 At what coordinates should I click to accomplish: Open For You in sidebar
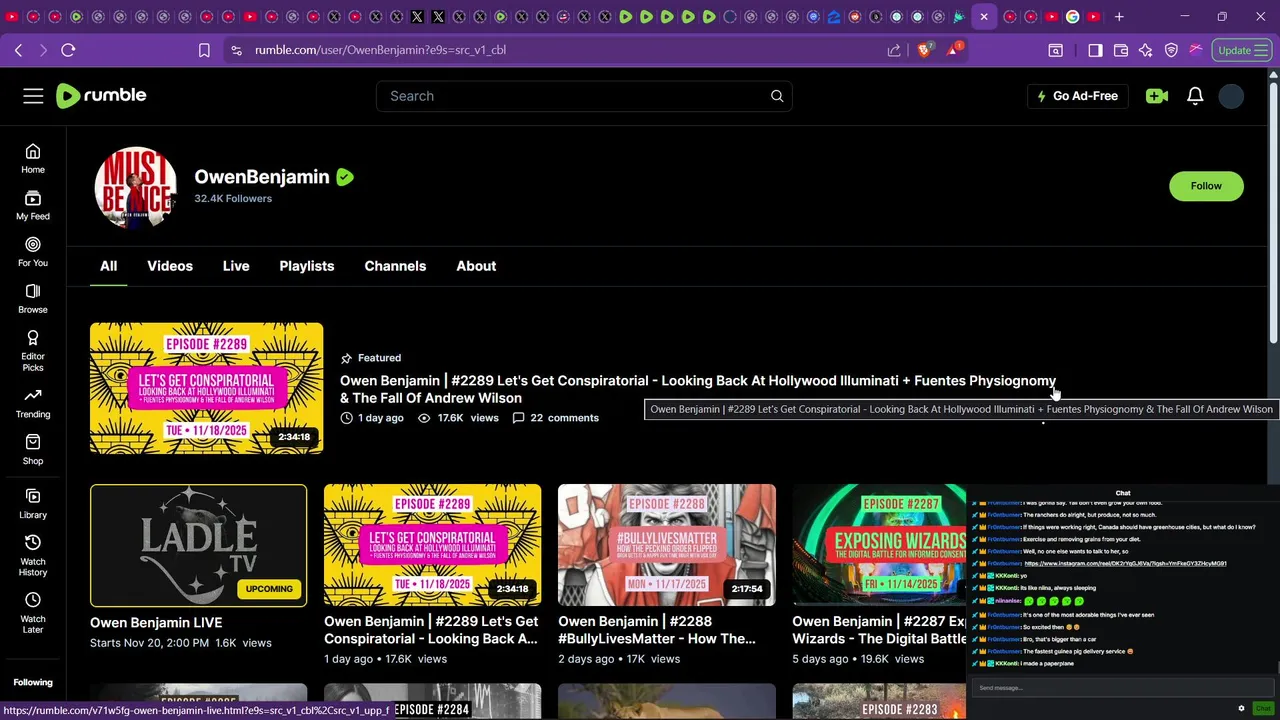33,252
